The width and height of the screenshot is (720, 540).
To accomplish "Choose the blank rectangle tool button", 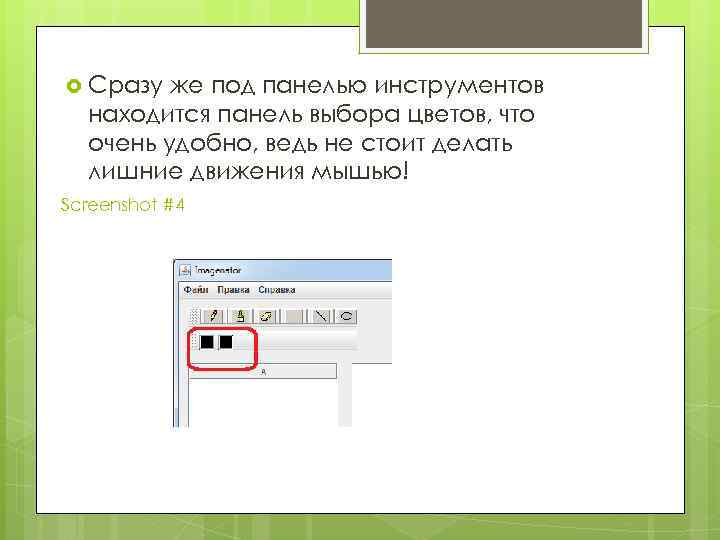I will [294, 316].
